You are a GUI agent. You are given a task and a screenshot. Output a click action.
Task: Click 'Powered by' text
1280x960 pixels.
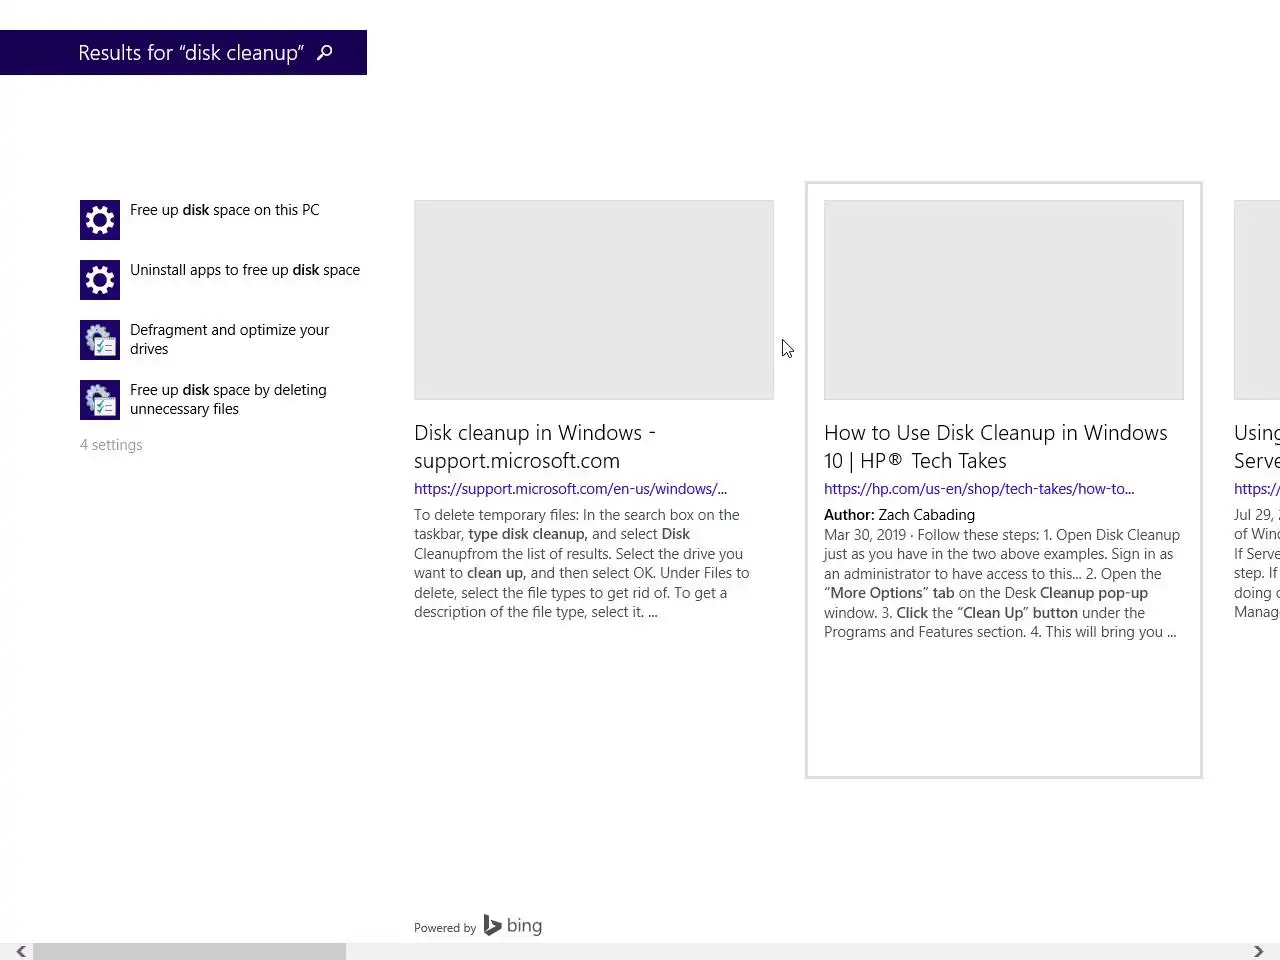tap(445, 928)
